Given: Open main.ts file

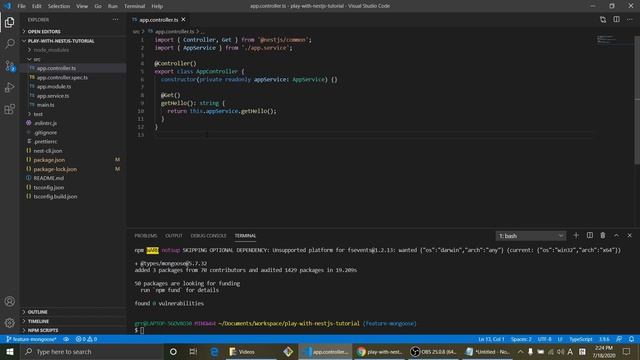Looking at the screenshot, I should [x=73, y=104].
